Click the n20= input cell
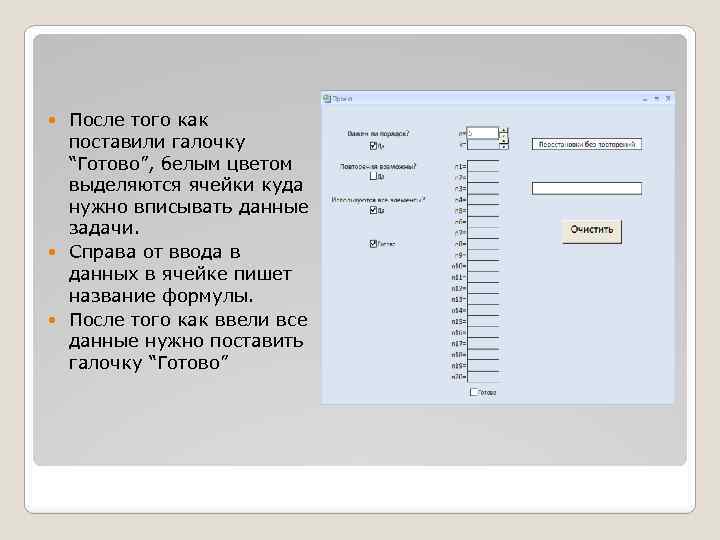Image resolution: width=720 pixels, height=540 pixels. (483, 377)
